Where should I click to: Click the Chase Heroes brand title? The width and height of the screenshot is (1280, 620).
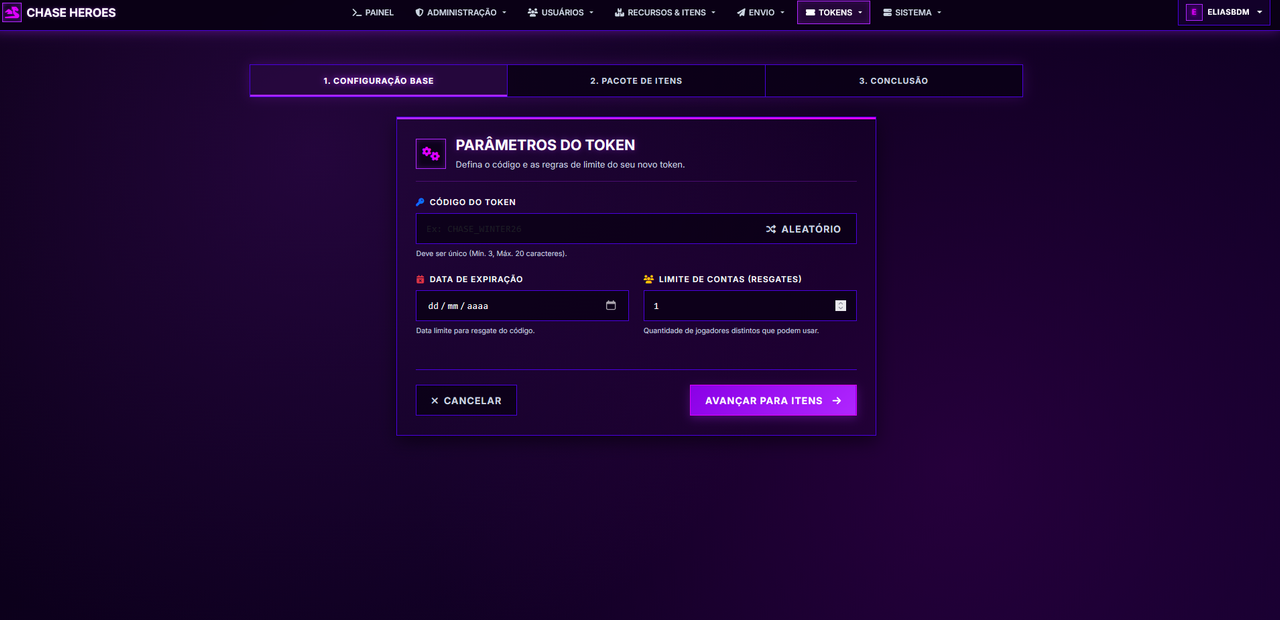click(x=71, y=13)
